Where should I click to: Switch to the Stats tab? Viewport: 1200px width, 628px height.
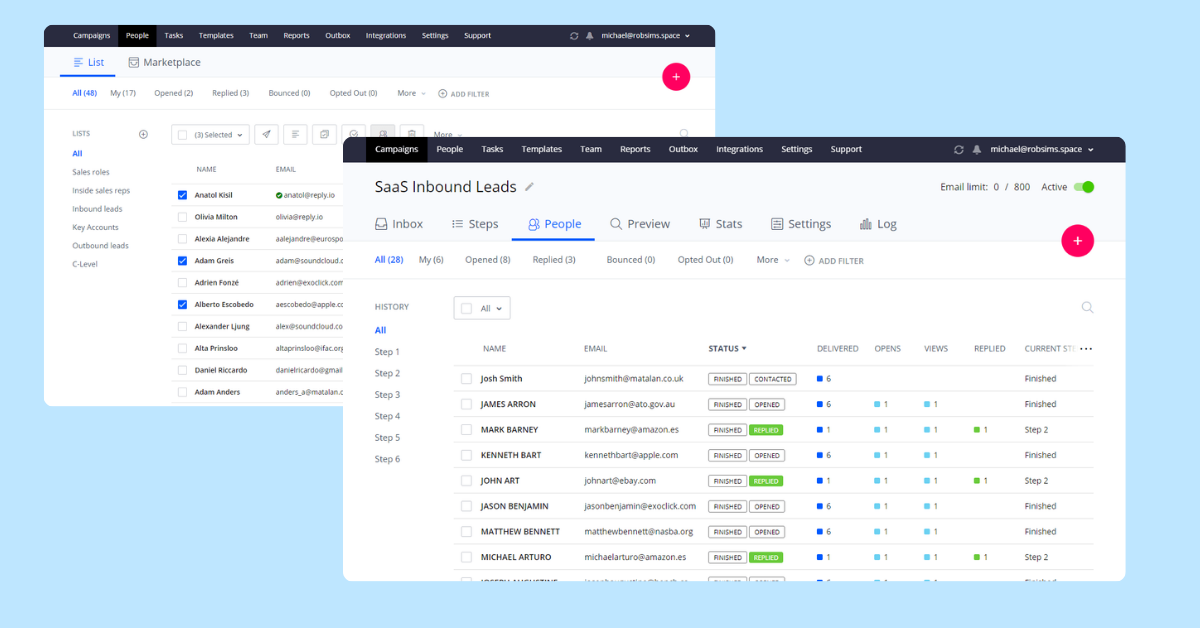point(720,224)
